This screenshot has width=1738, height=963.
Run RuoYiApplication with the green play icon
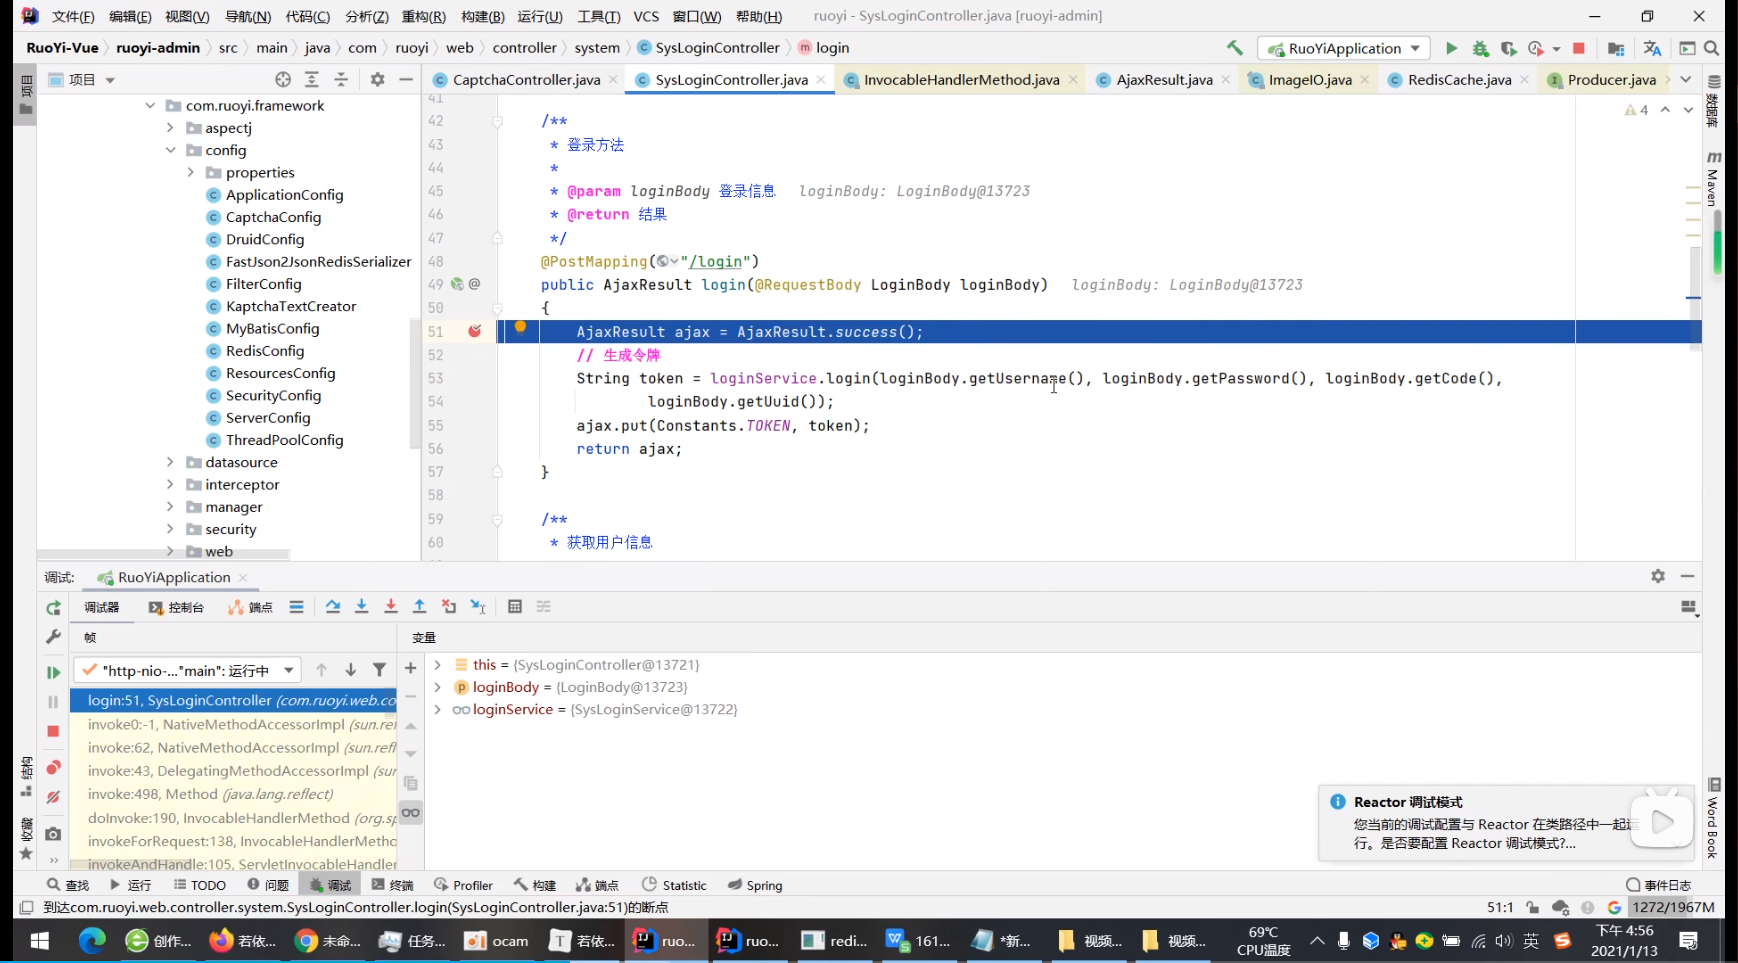[1451, 48]
